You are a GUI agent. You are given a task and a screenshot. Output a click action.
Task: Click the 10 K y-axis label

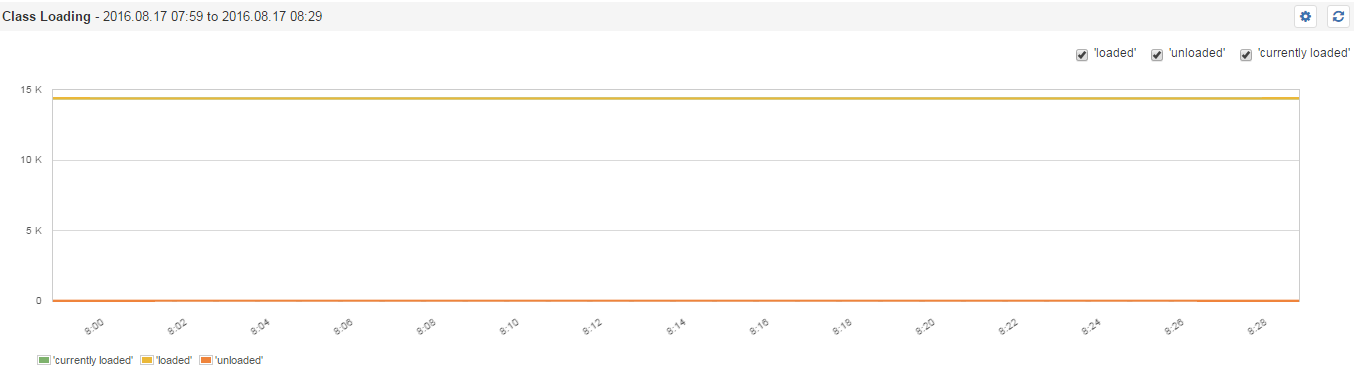pyautogui.click(x=31, y=160)
